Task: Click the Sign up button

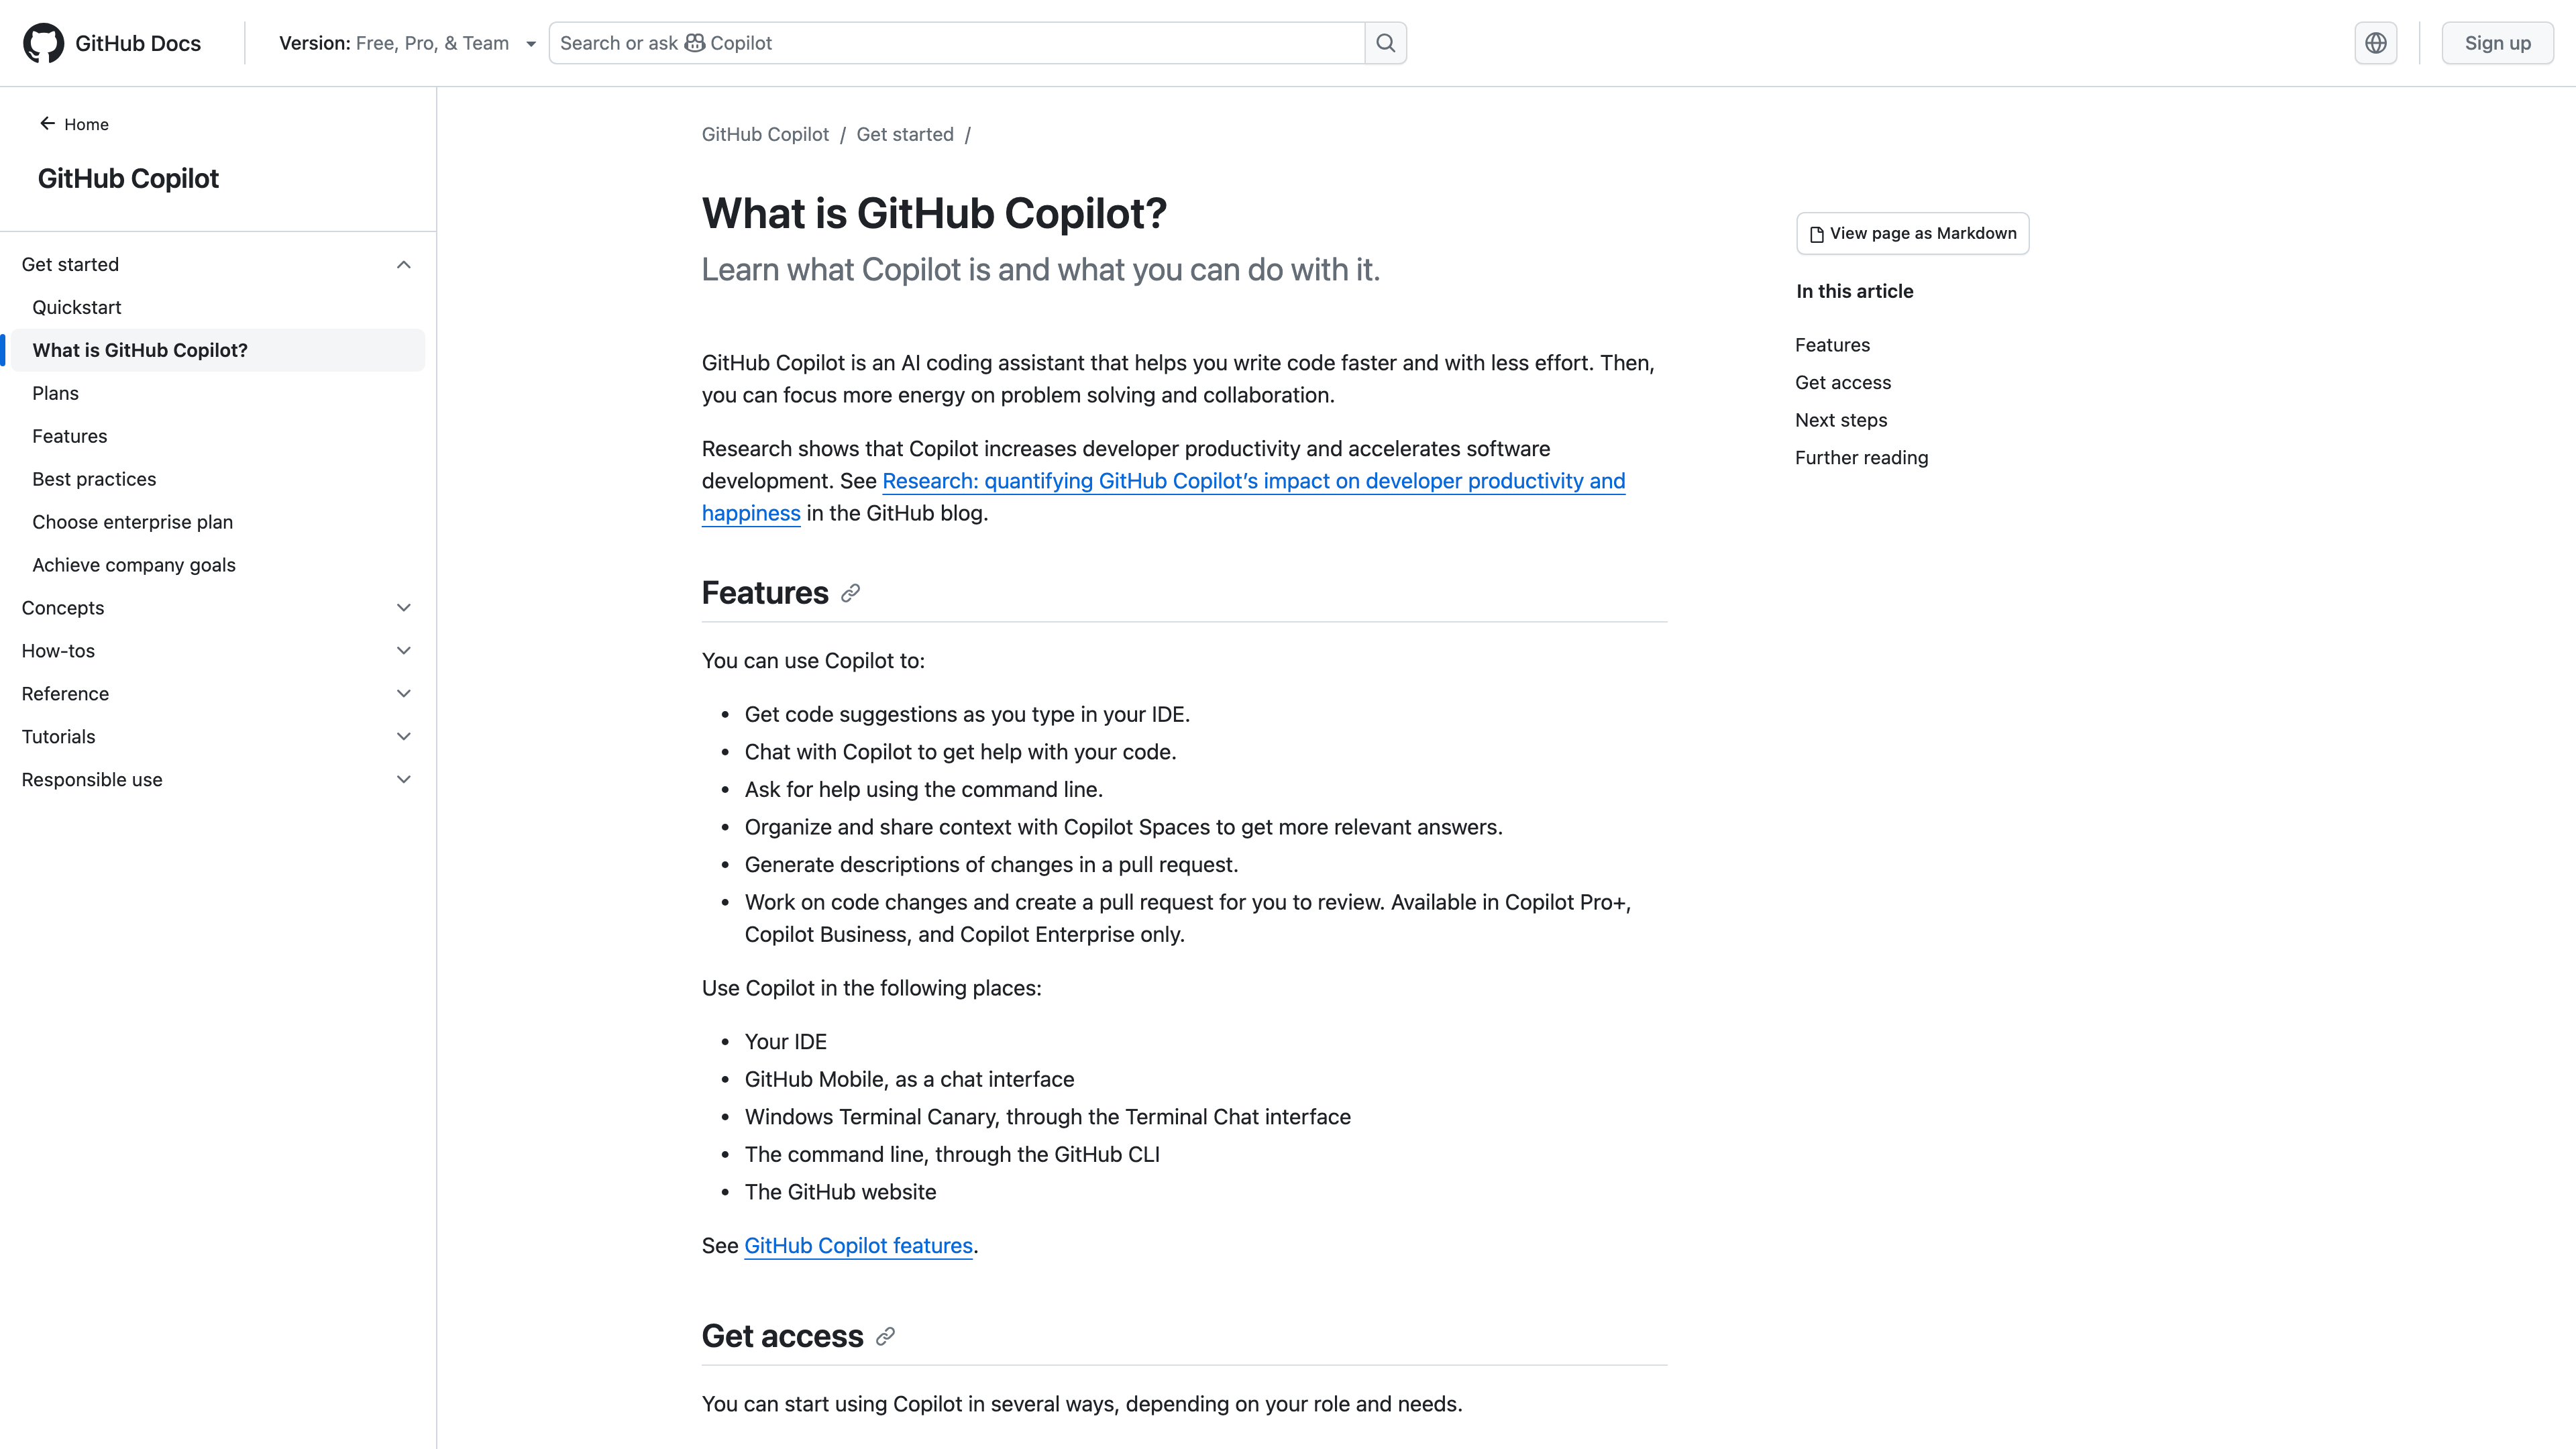Action: tap(2497, 43)
